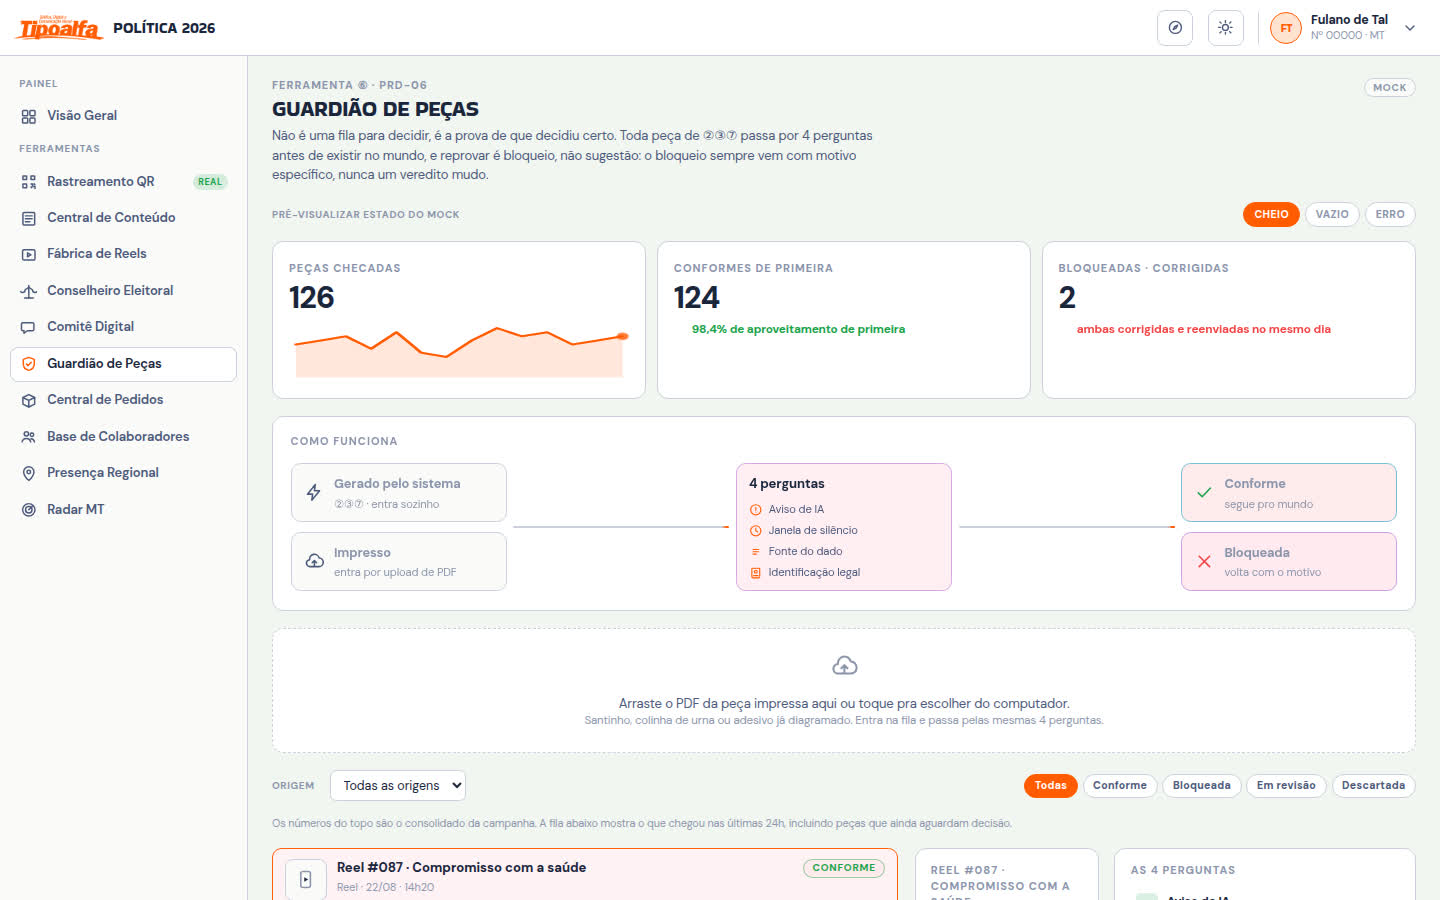1440x900 pixels.
Task: Click the Comitê Digital chat icon
Action: [28, 327]
